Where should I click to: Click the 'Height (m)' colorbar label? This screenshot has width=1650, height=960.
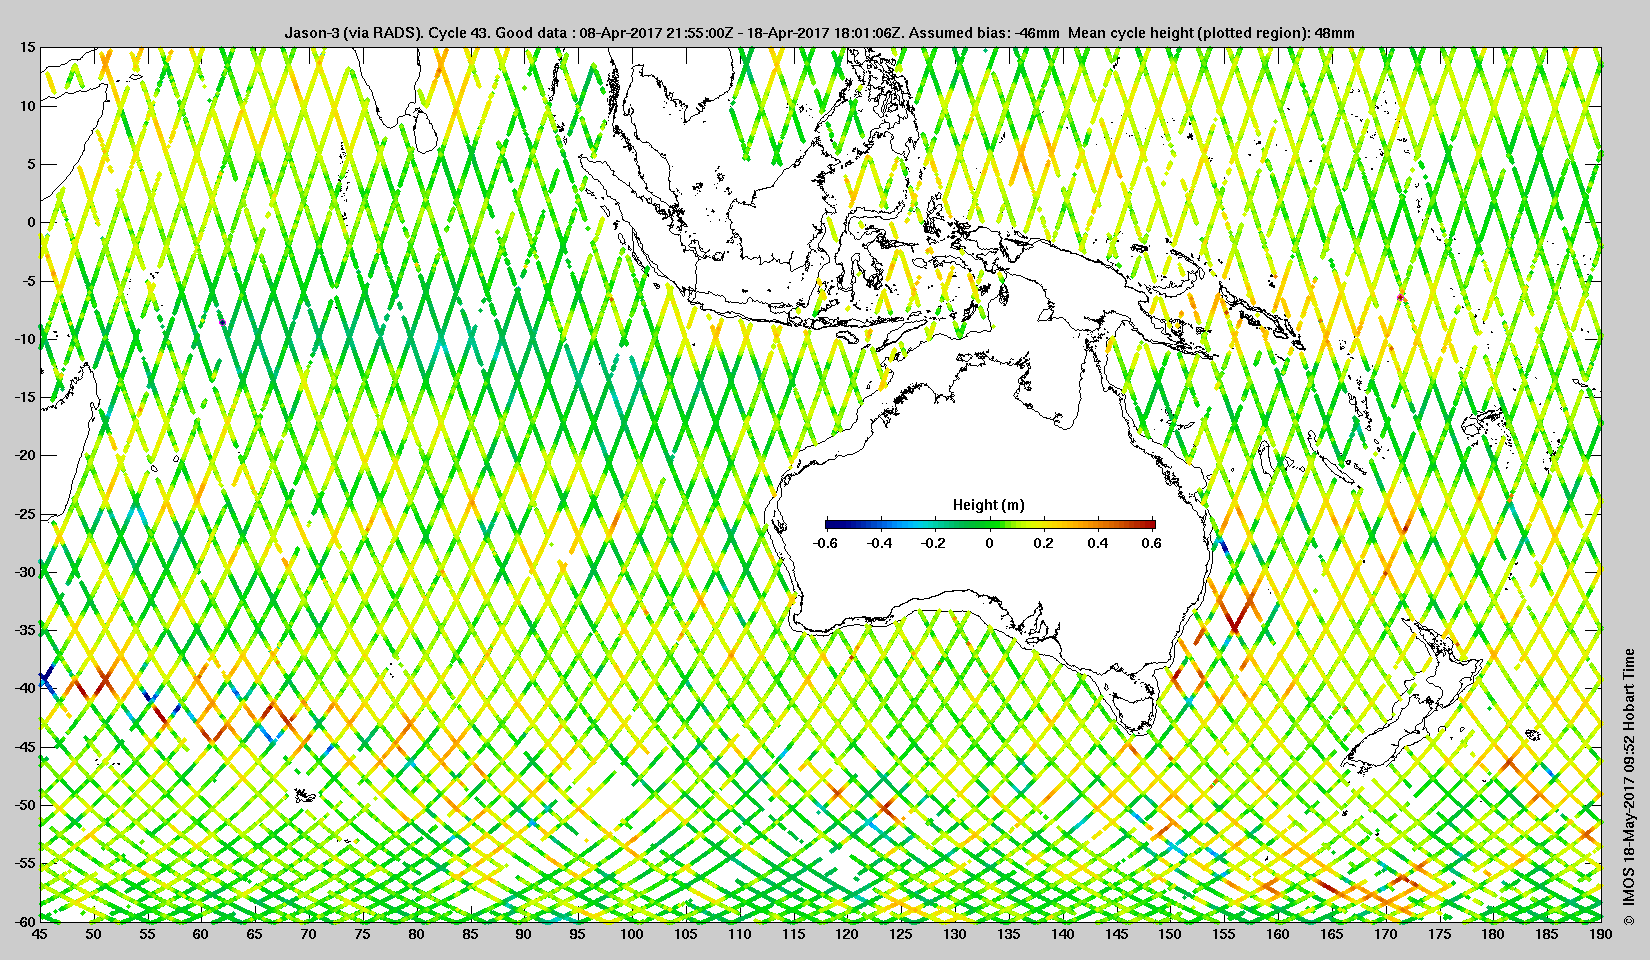coord(988,505)
